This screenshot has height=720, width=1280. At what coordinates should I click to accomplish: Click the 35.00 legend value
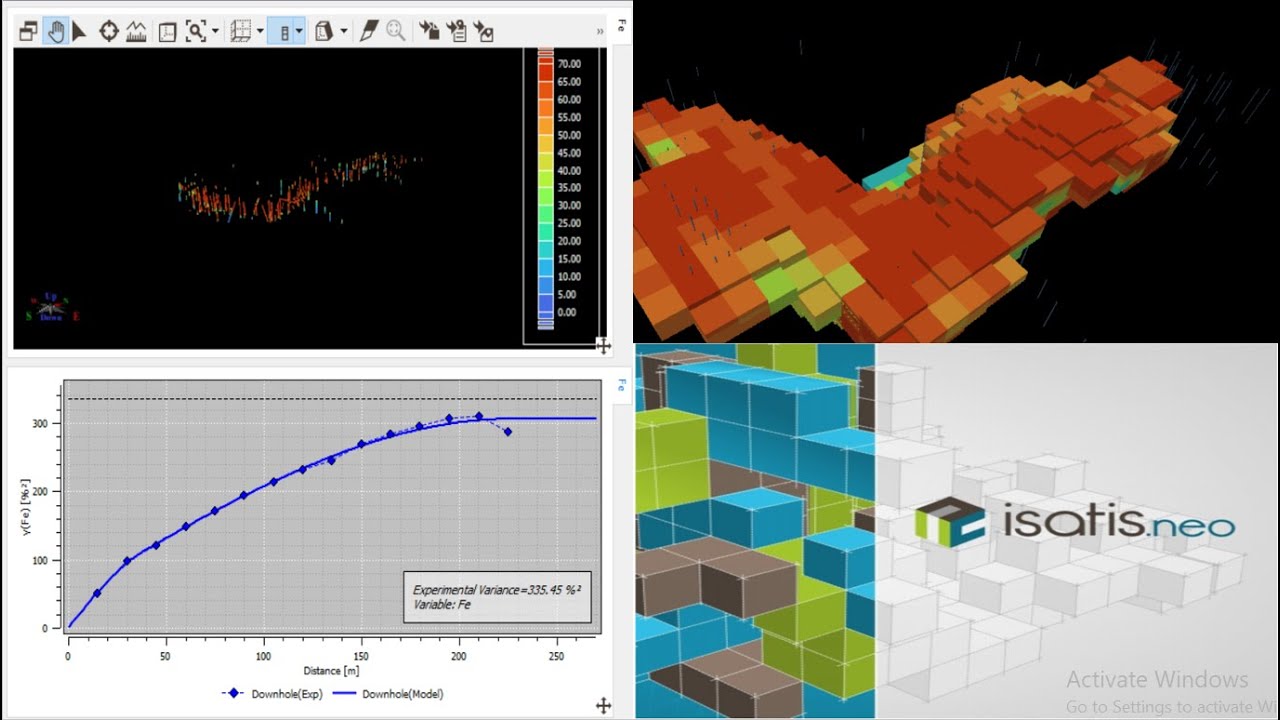click(x=568, y=188)
